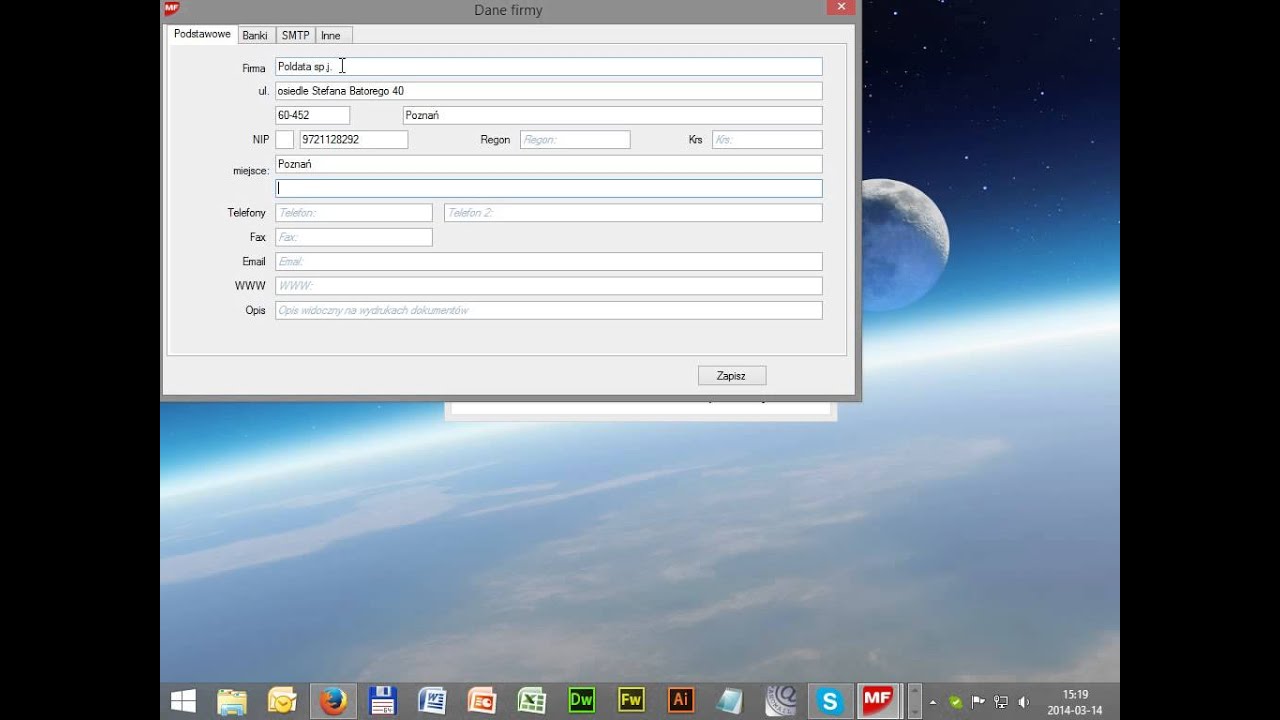Switch to the SMTP tab
This screenshot has height=720, width=1280.
[295, 35]
